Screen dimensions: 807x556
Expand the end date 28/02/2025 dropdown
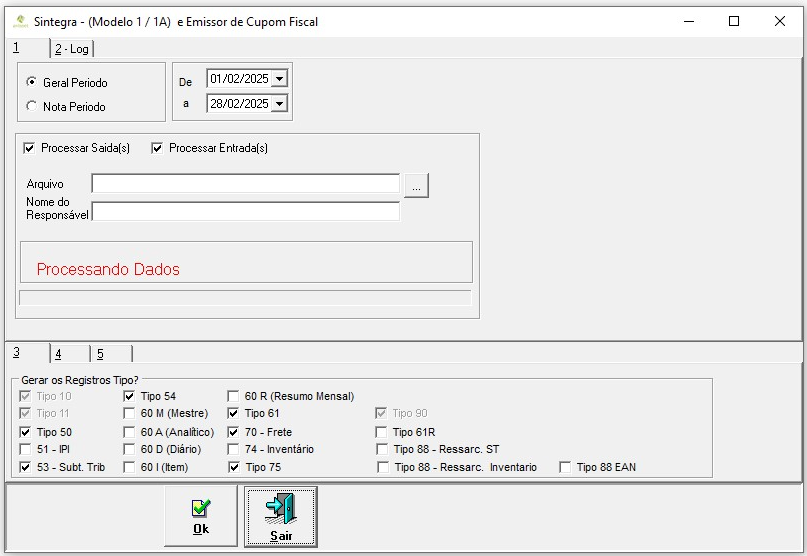(278, 104)
